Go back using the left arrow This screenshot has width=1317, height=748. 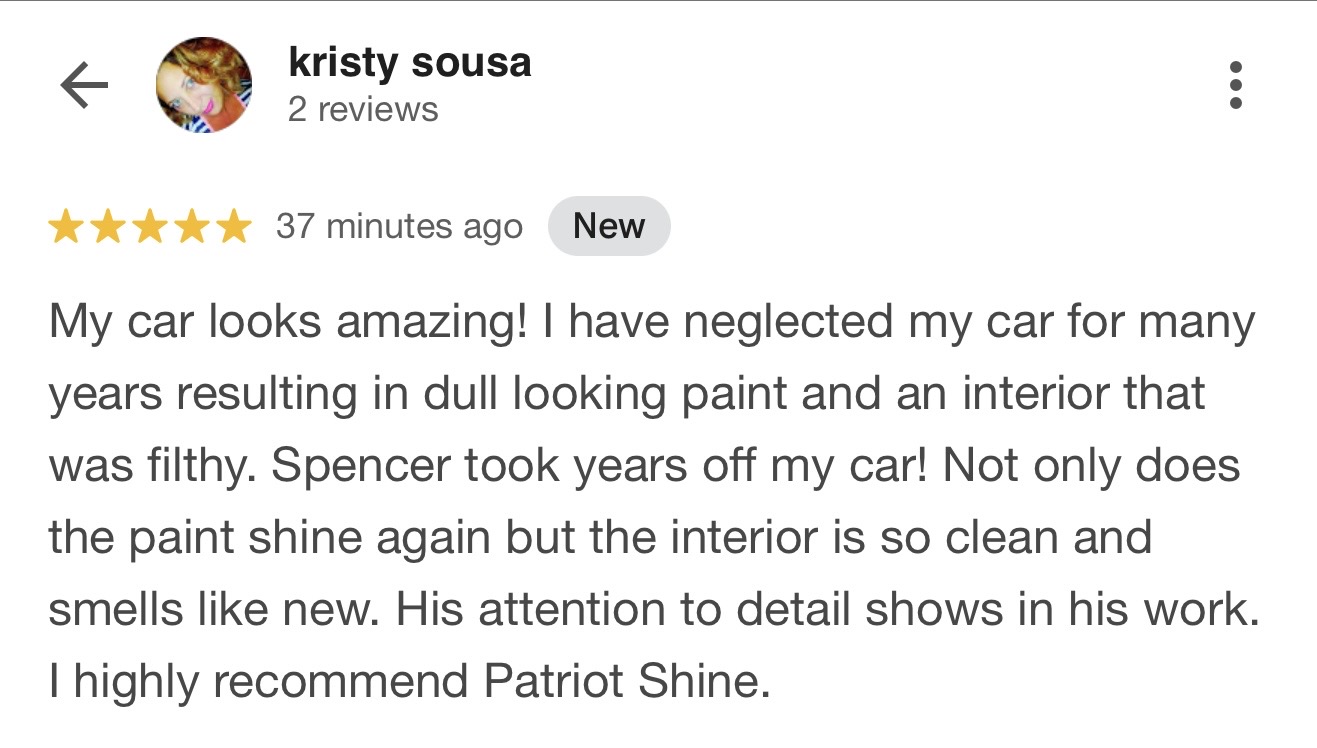[84, 86]
